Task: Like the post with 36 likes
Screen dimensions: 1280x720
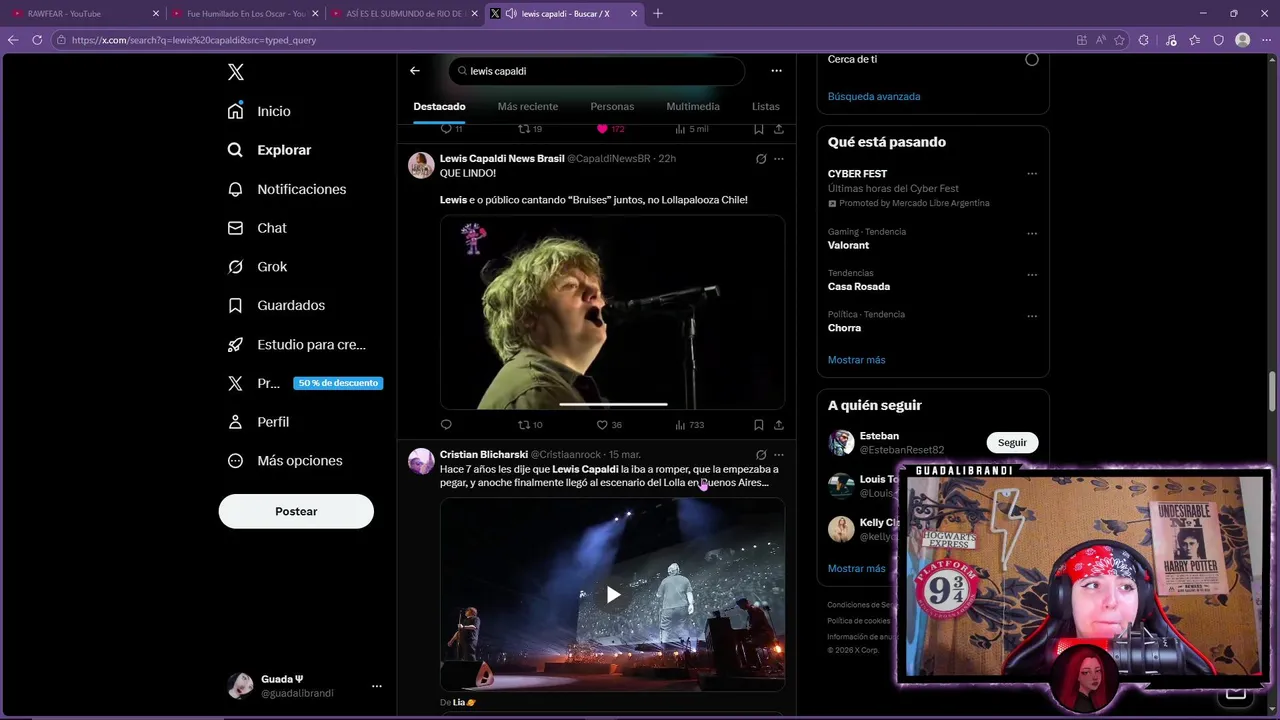Action: 609,425
